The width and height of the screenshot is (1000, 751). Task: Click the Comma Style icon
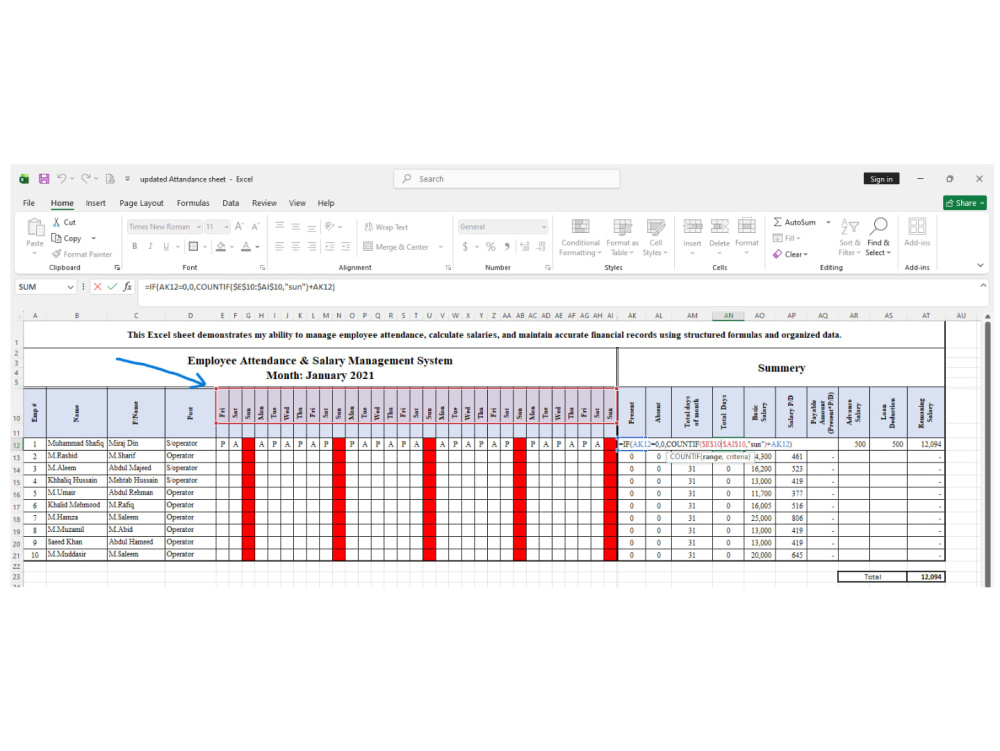coord(507,246)
